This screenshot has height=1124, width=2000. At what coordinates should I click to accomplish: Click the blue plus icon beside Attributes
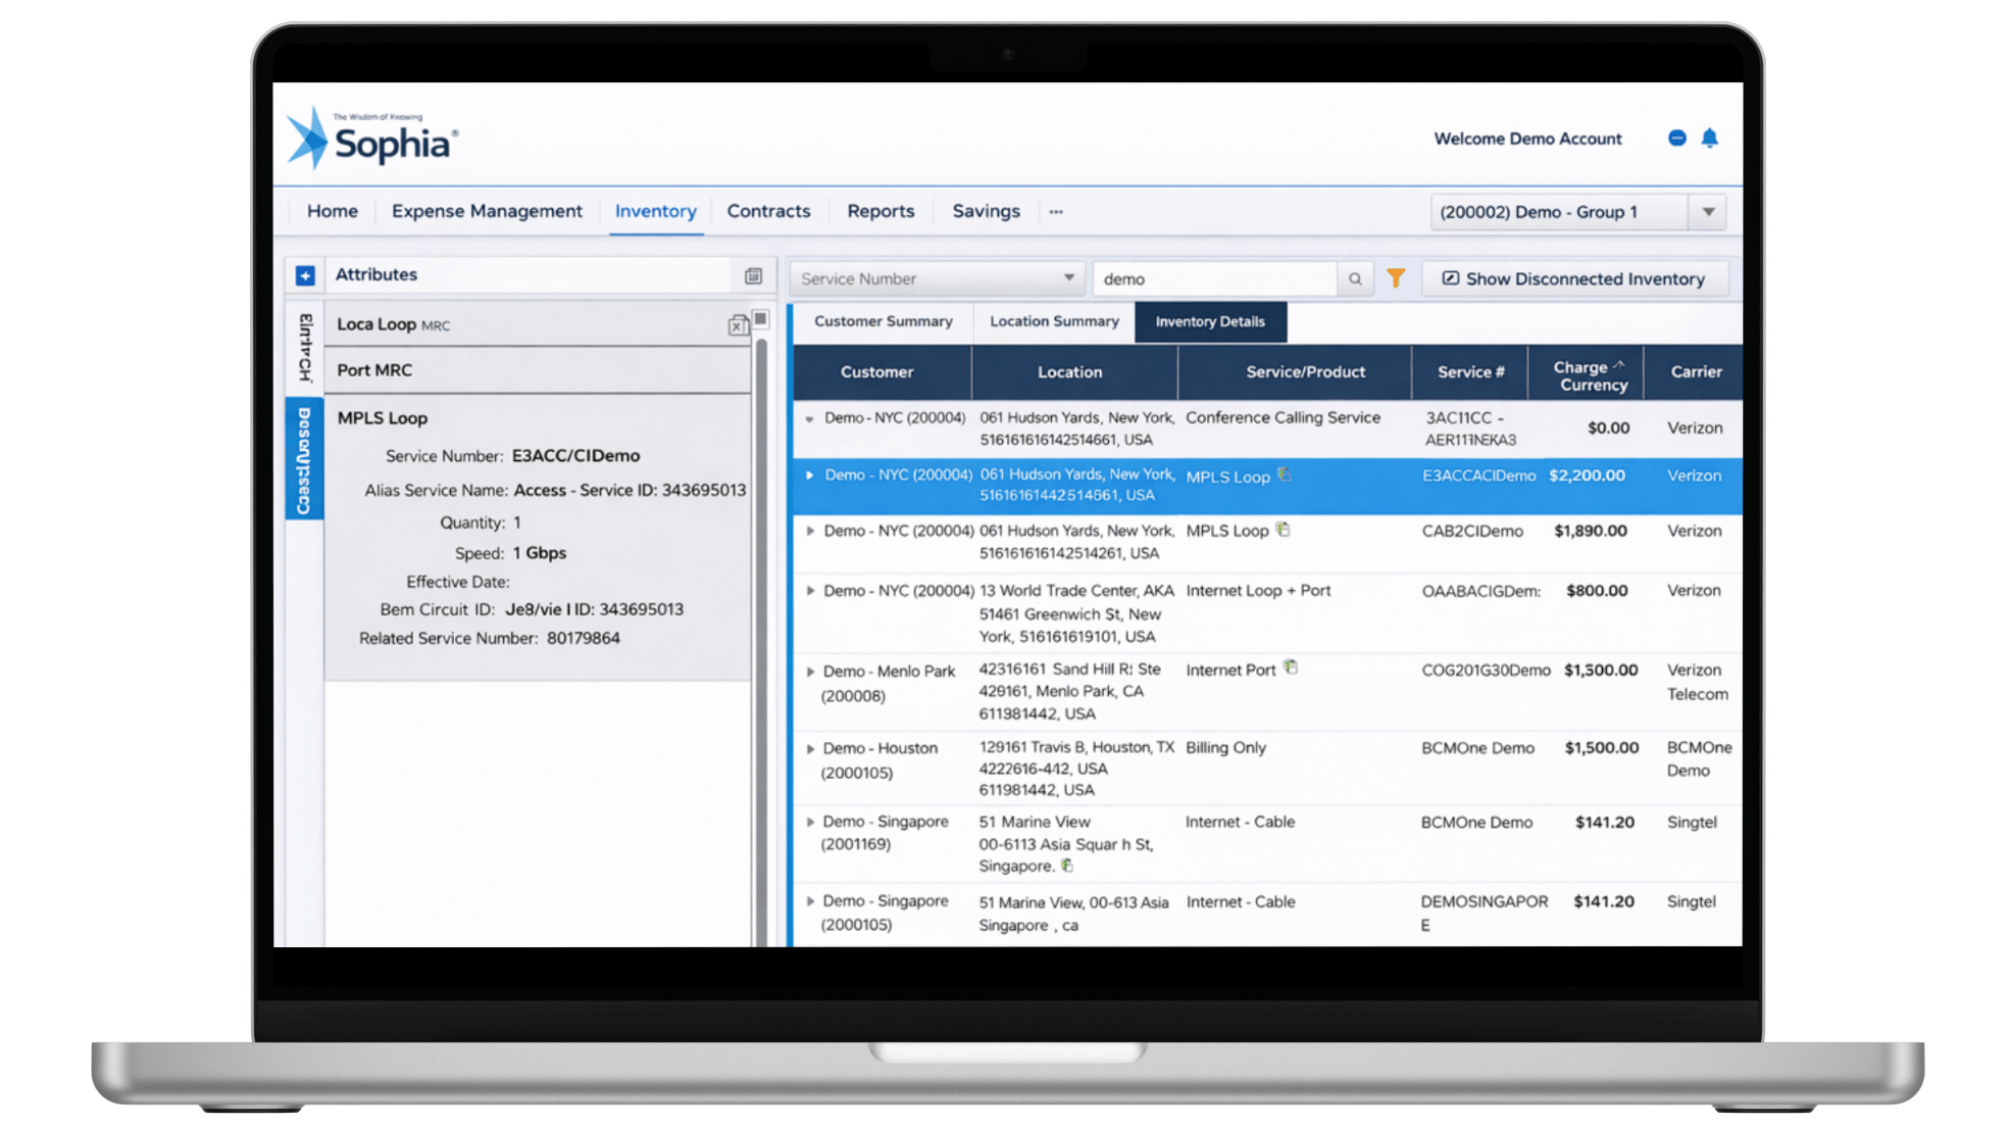pyautogui.click(x=305, y=275)
